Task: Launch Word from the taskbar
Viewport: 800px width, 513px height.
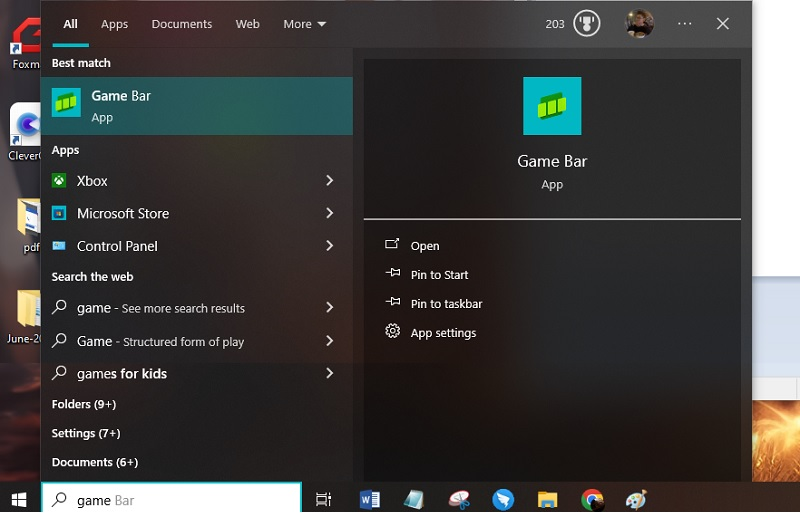Action: click(369, 499)
